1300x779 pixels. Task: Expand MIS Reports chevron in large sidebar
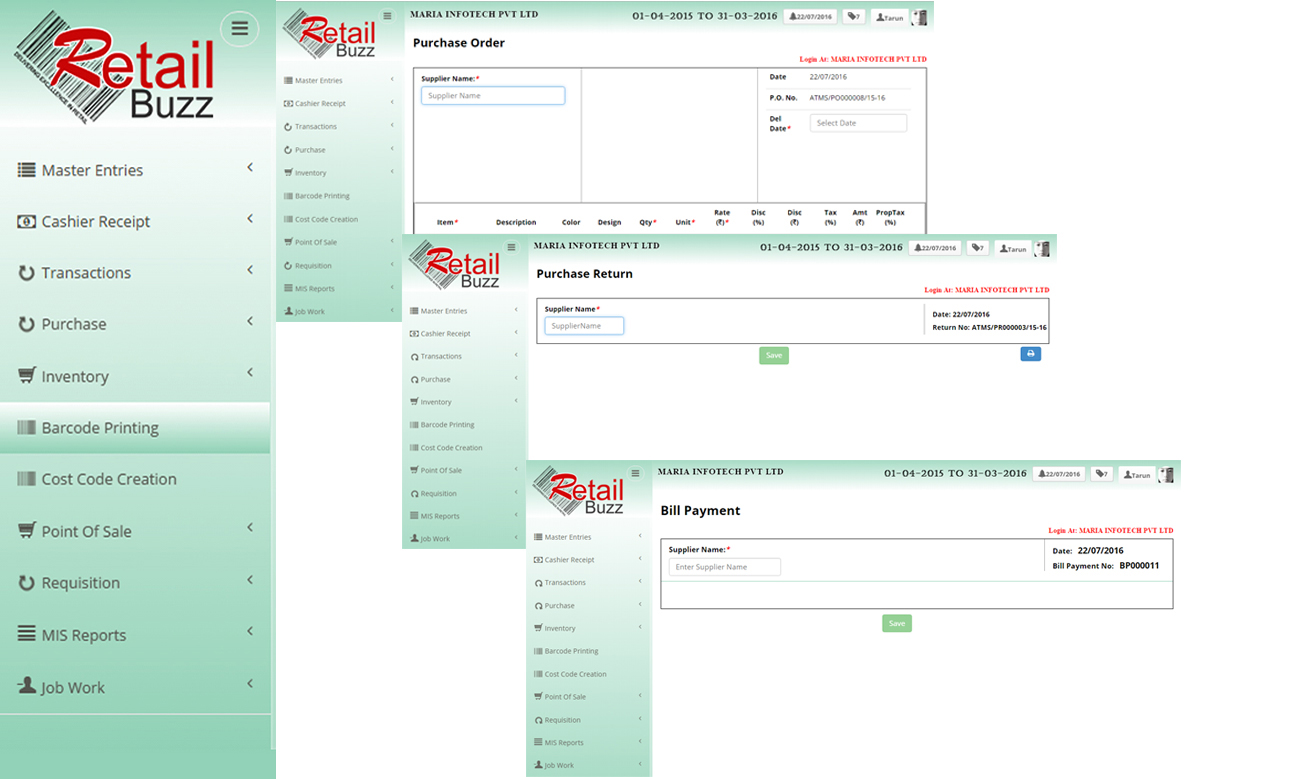(250, 631)
